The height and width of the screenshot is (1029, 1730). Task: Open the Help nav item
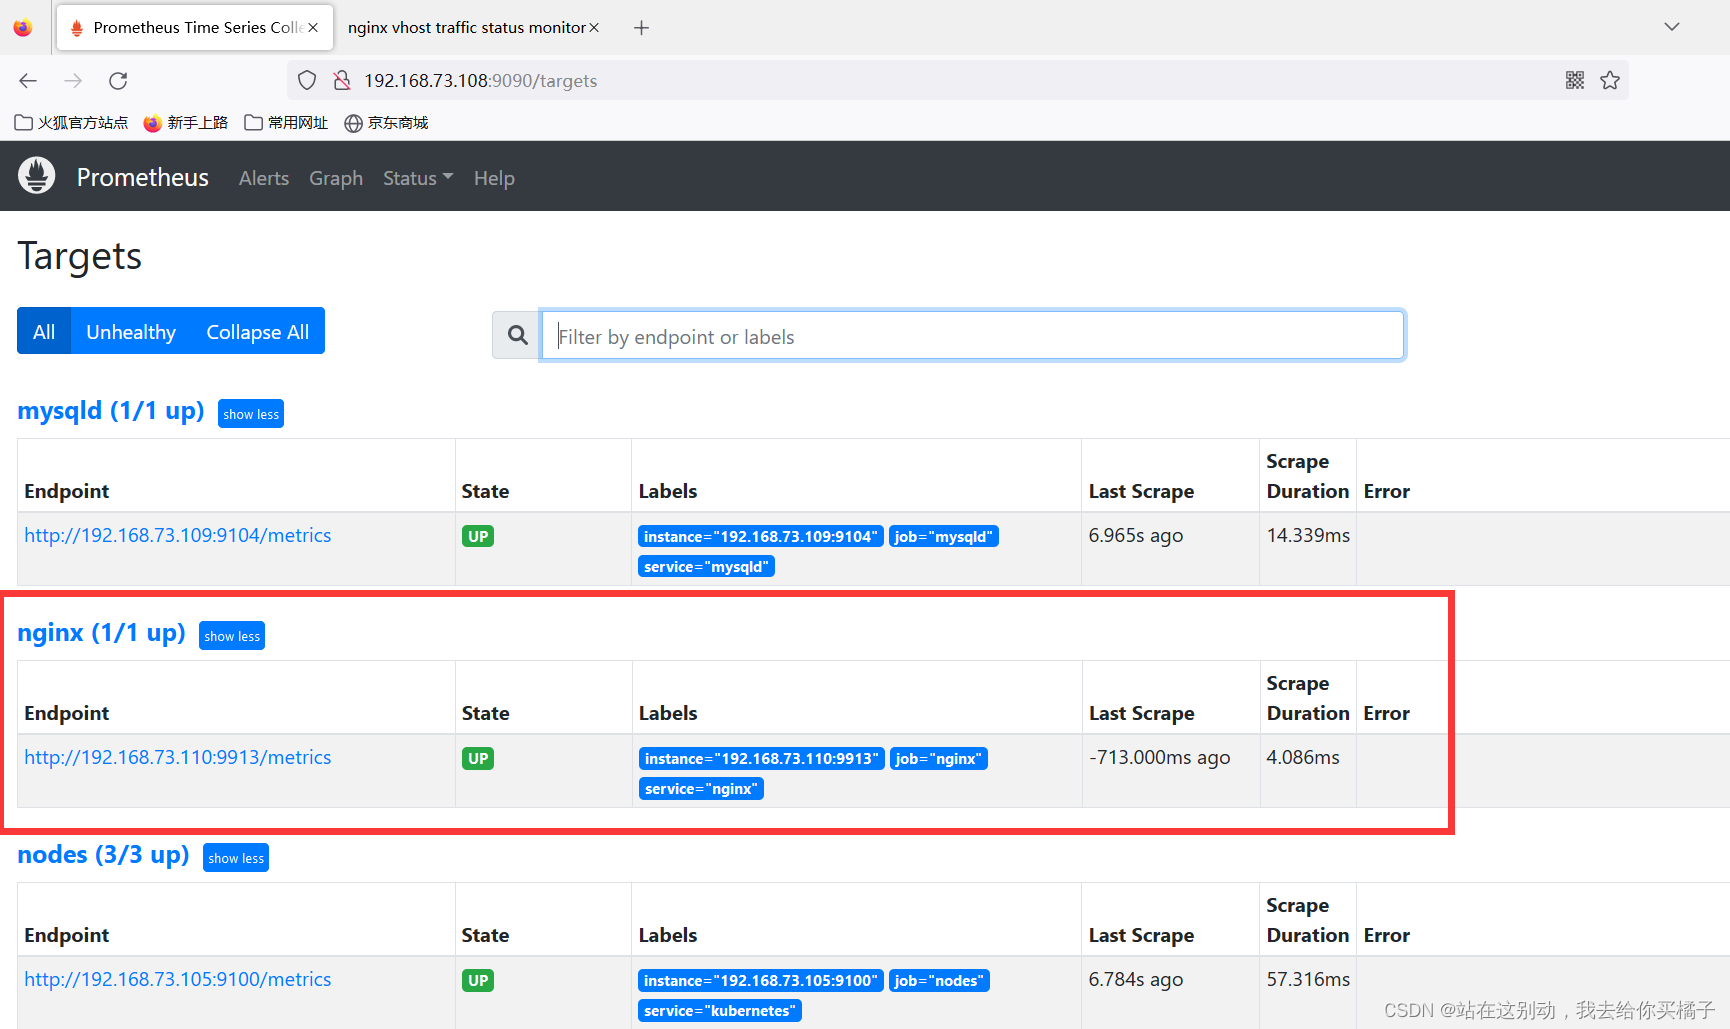(494, 178)
